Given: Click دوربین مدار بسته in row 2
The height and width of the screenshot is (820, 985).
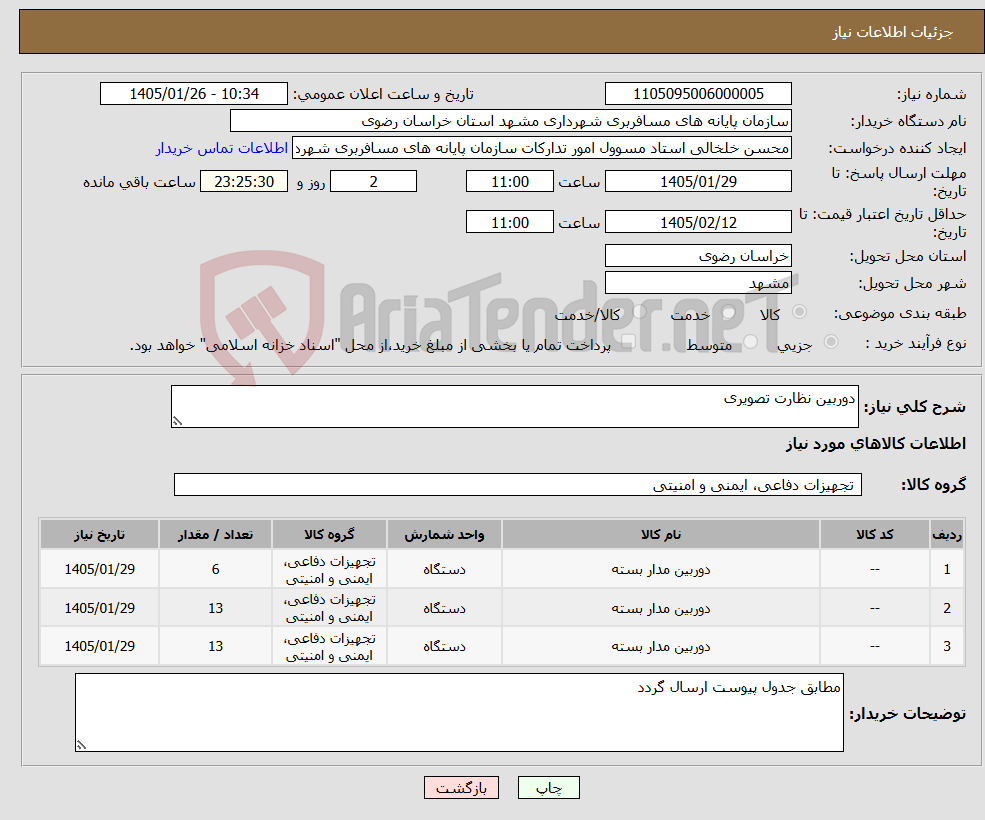Looking at the screenshot, I should [661, 608].
